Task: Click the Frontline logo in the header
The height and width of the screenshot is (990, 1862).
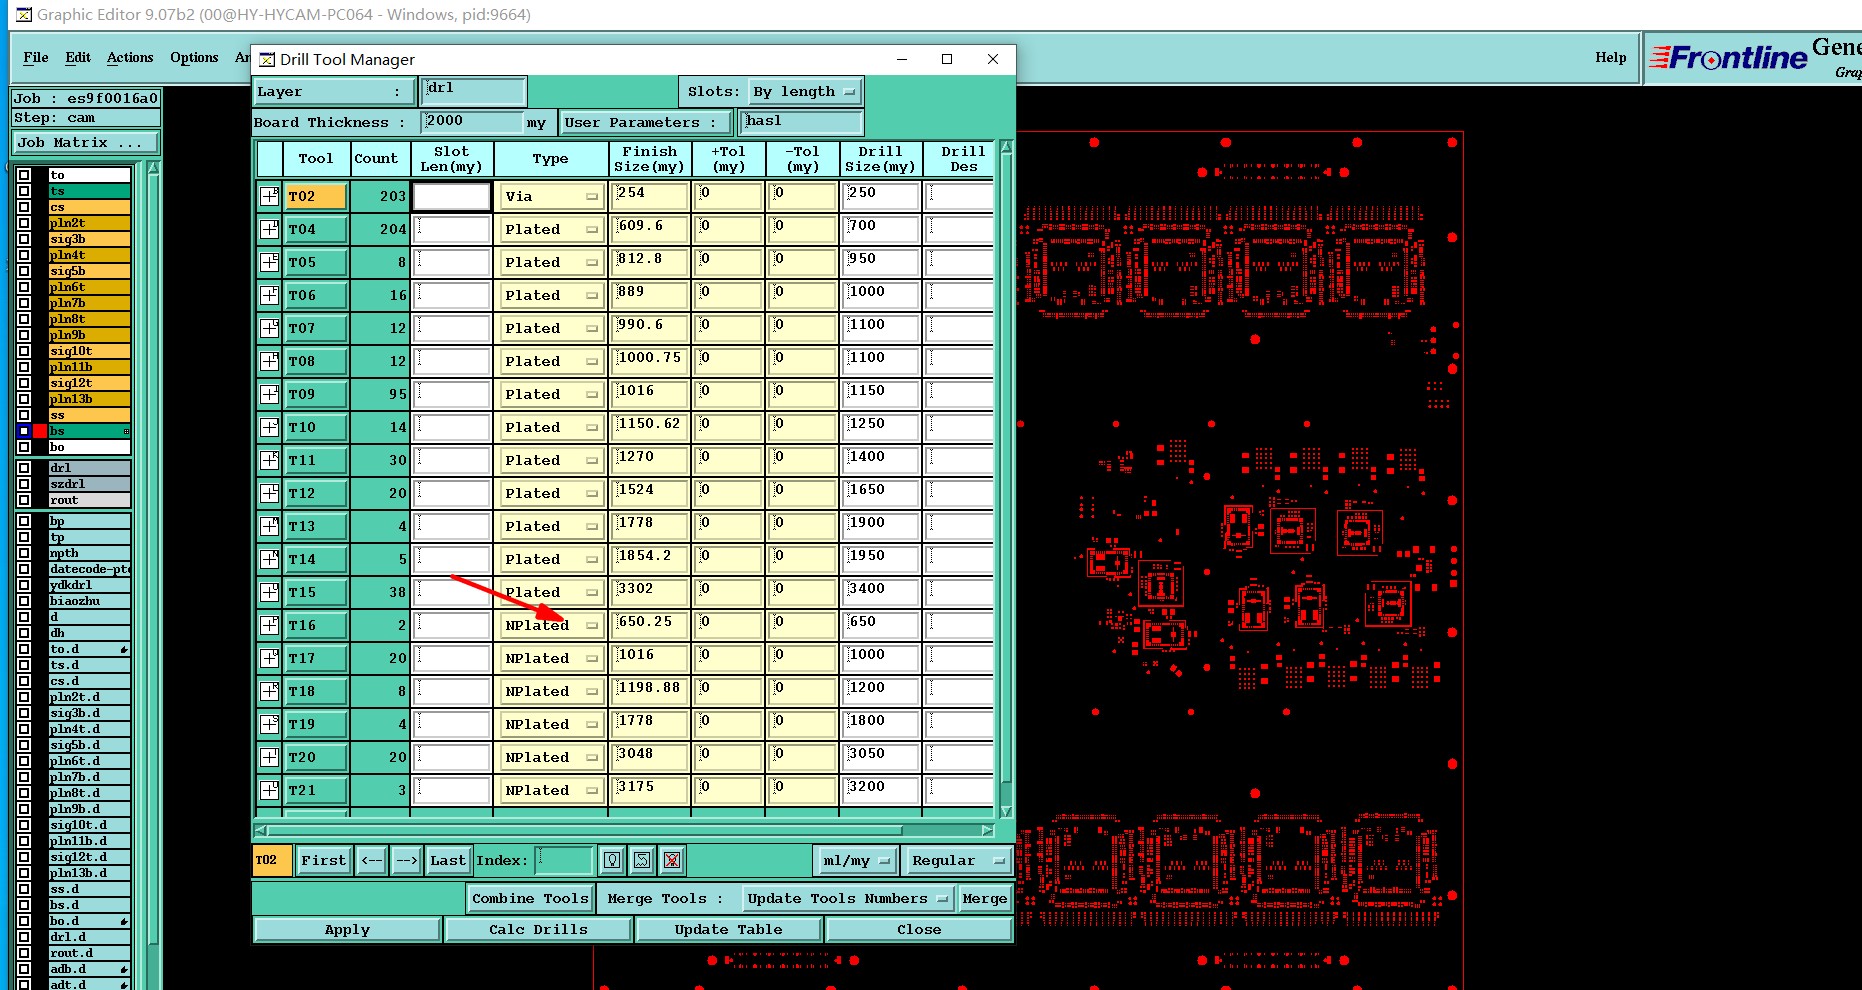Action: pos(1728,58)
